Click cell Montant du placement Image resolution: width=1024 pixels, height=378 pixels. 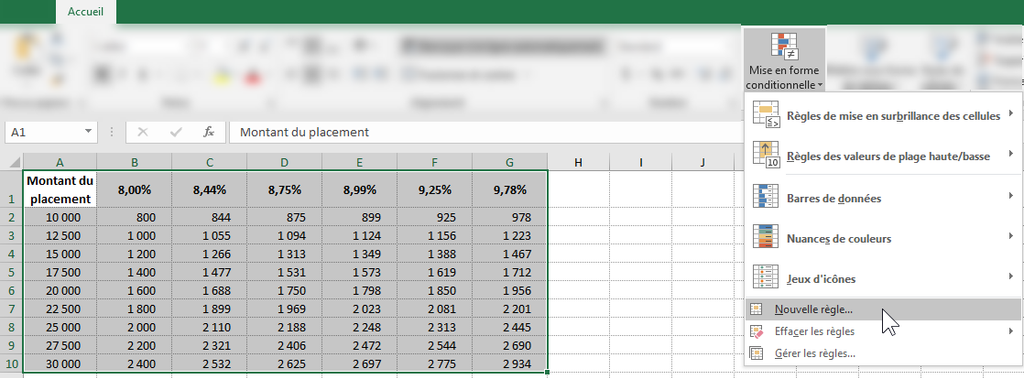point(60,189)
